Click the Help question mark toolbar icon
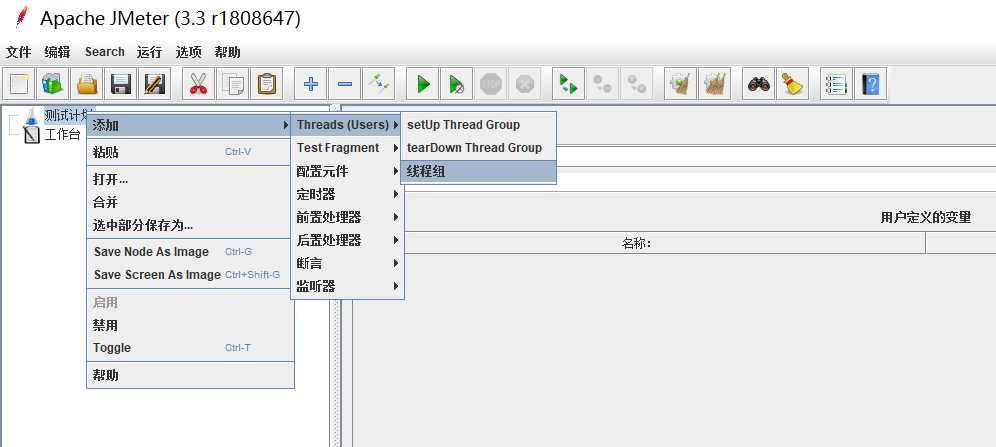The image size is (996, 447). [x=871, y=84]
